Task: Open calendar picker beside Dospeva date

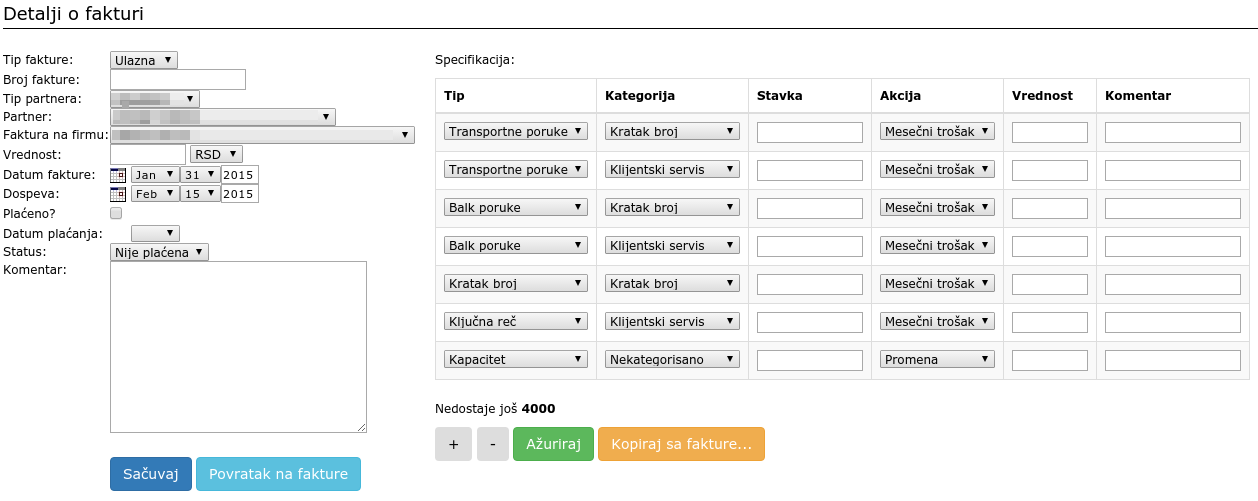Action: pyautogui.click(x=118, y=194)
